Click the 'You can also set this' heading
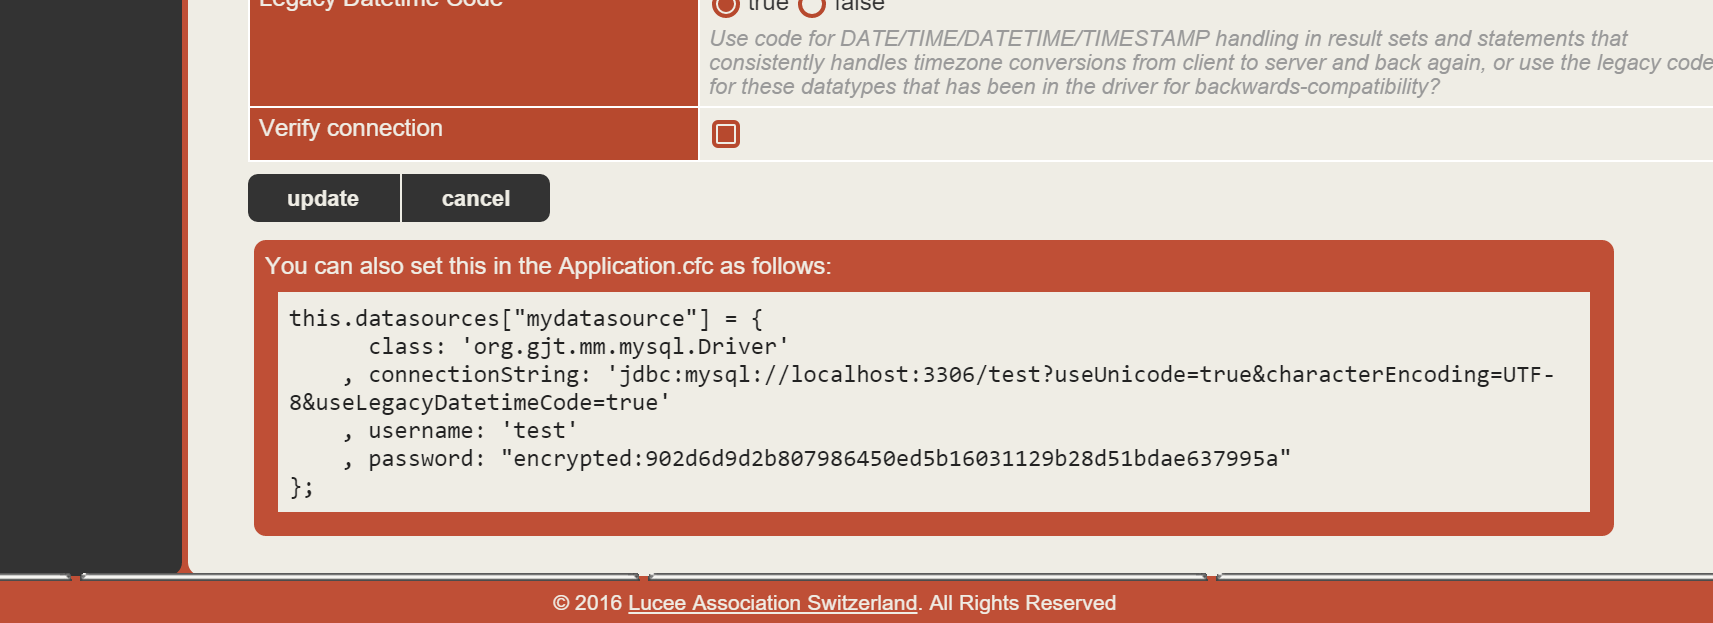 pyautogui.click(x=548, y=266)
